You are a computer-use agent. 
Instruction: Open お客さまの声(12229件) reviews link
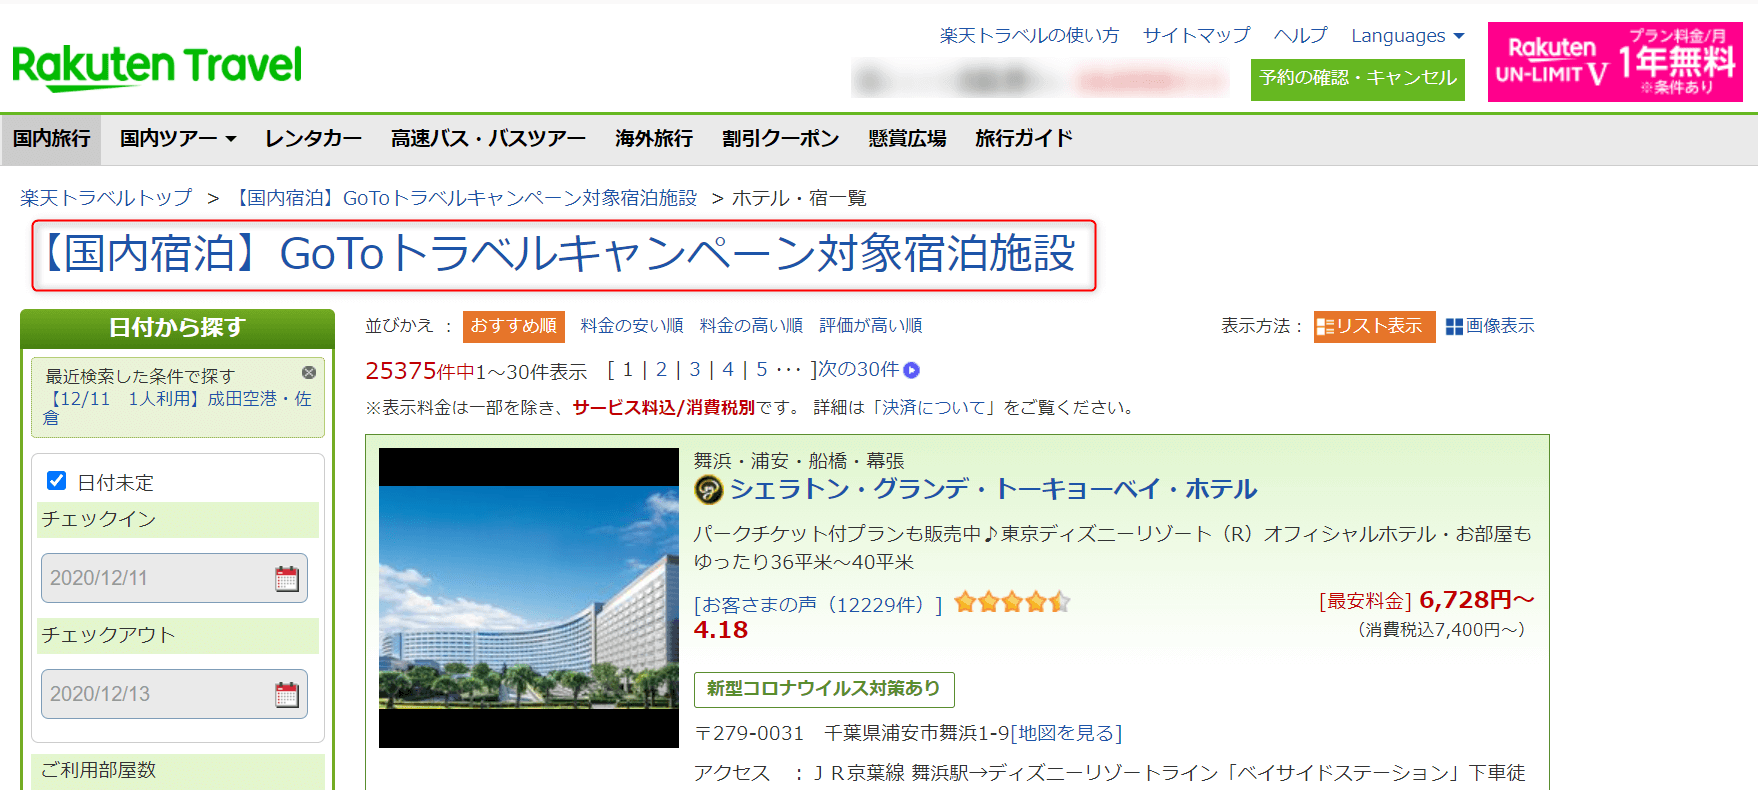pyautogui.click(x=818, y=605)
